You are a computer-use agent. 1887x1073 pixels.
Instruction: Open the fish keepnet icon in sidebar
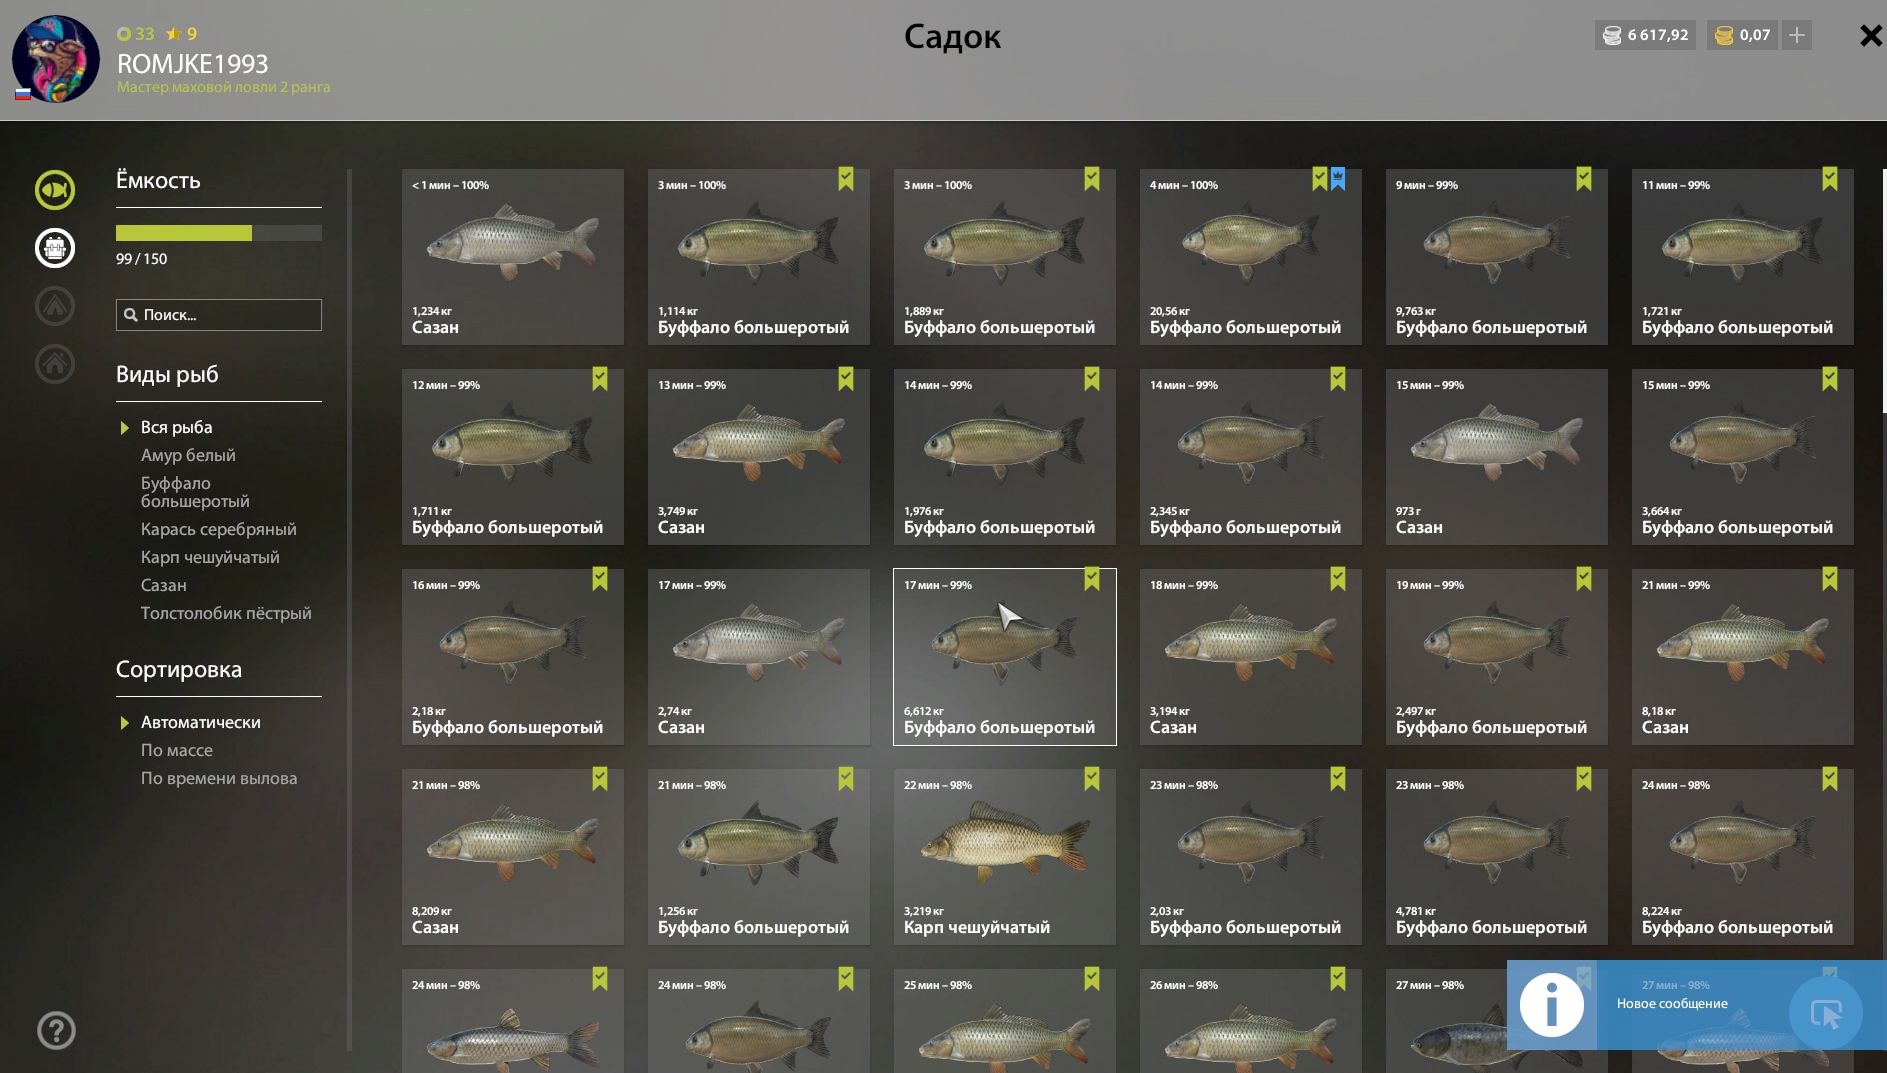coord(55,190)
